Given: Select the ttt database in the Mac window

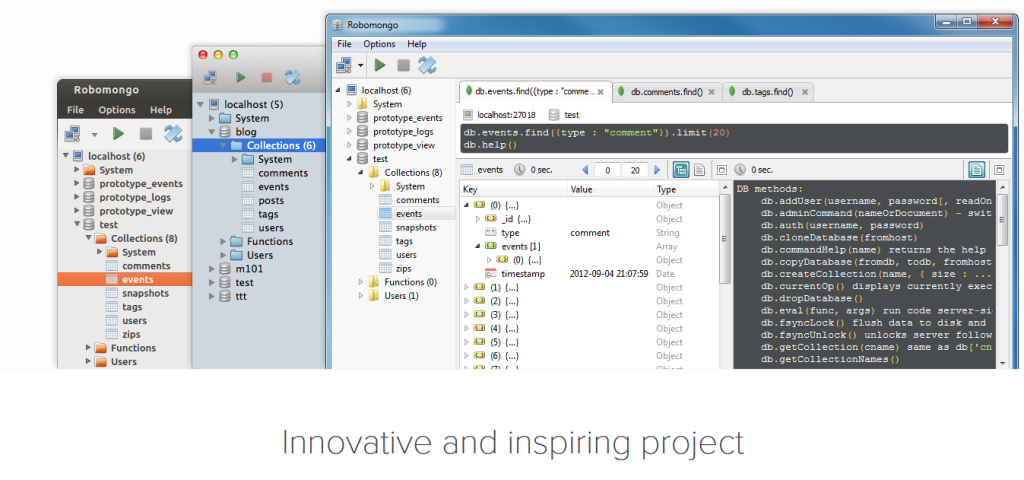Looking at the screenshot, I should [x=241, y=296].
